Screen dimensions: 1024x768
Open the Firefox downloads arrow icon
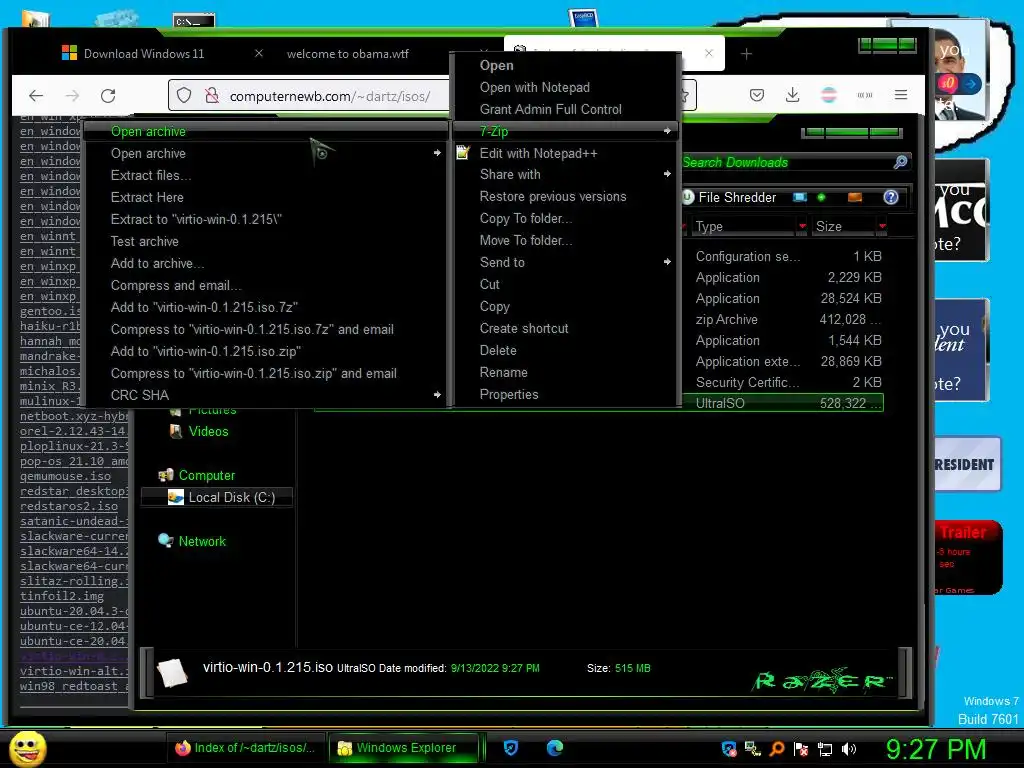792,95
